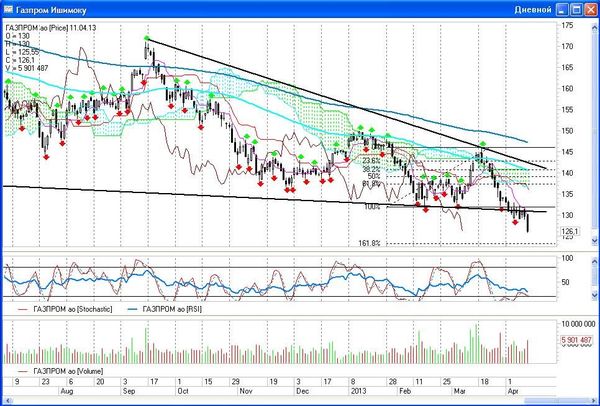Click the volume value label 5 901 487 on axis
600x406 pixels.
pyautogui.click(x=576, y=340)
